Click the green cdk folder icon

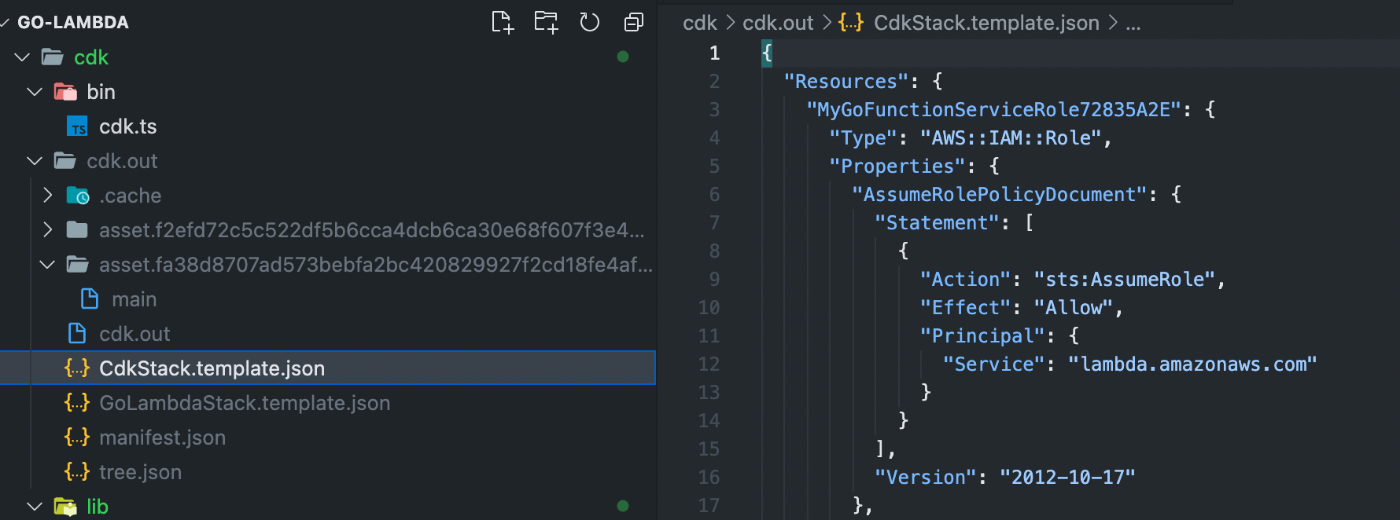coord(53,57)
